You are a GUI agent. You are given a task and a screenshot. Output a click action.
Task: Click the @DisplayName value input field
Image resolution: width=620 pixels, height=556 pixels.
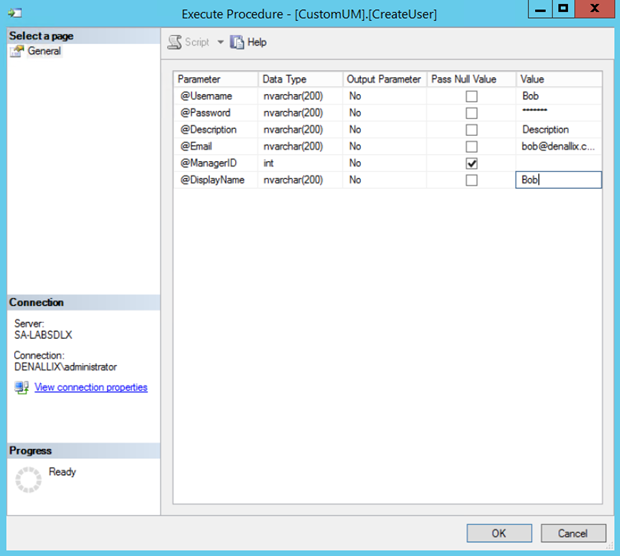pos(558,180)
